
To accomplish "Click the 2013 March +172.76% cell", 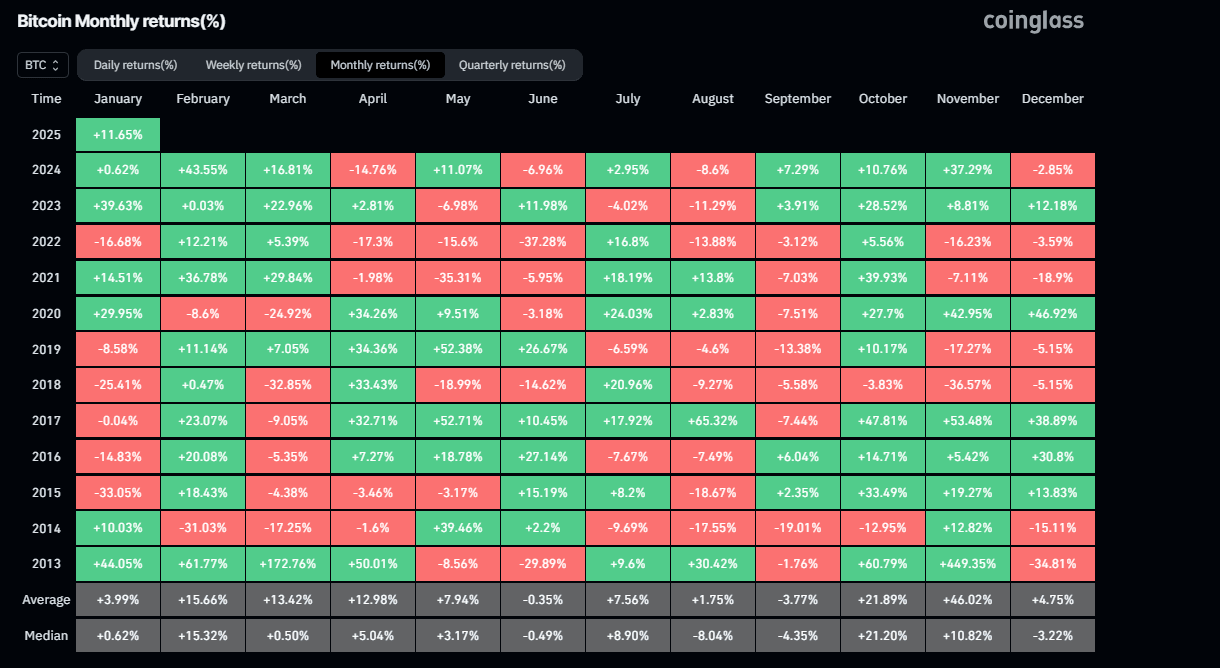I will (287, 563).
